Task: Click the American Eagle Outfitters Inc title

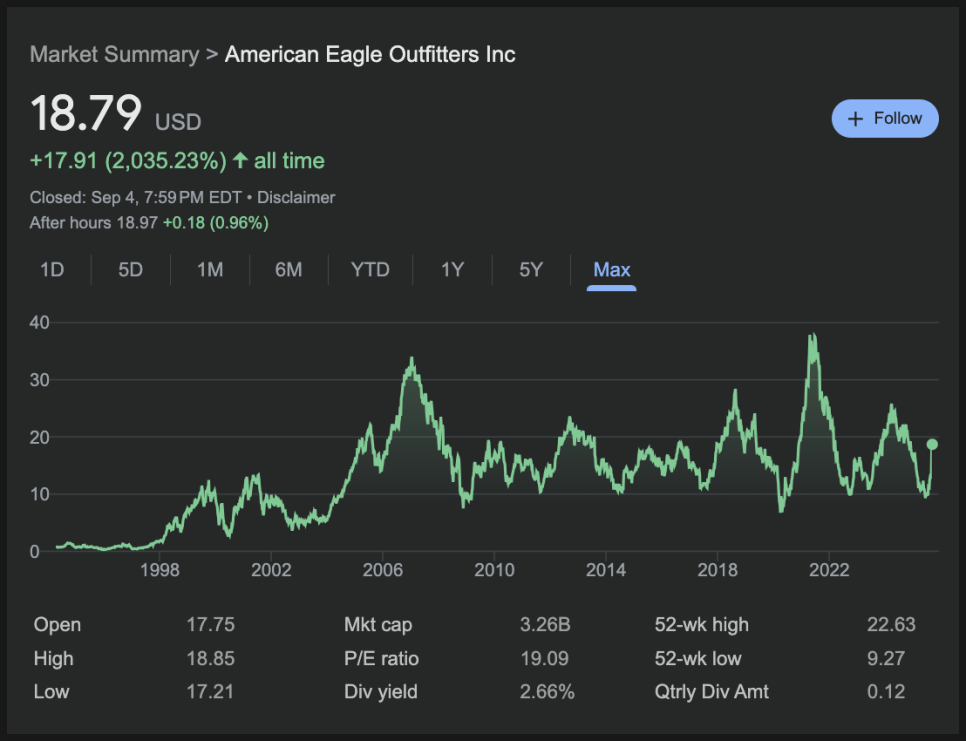Action: (x=370, y=54)
